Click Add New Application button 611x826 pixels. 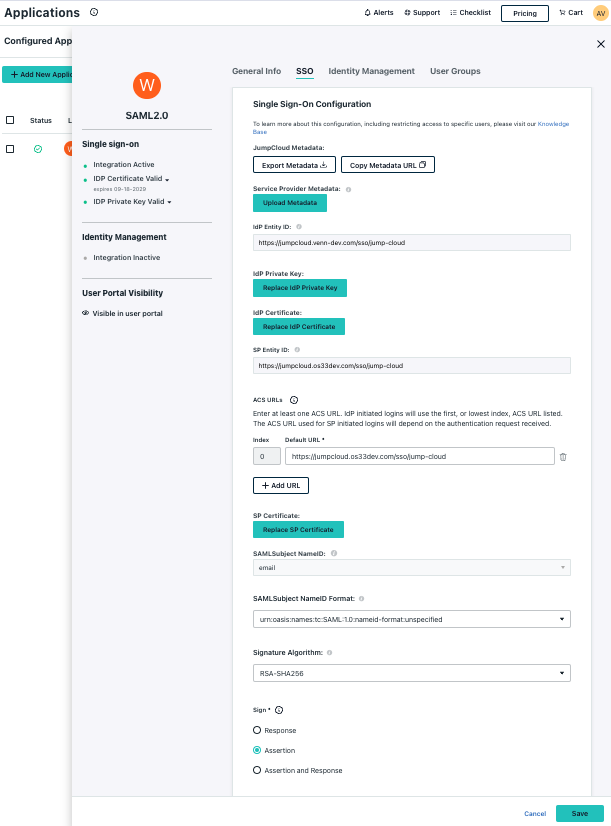pos(38,75)
